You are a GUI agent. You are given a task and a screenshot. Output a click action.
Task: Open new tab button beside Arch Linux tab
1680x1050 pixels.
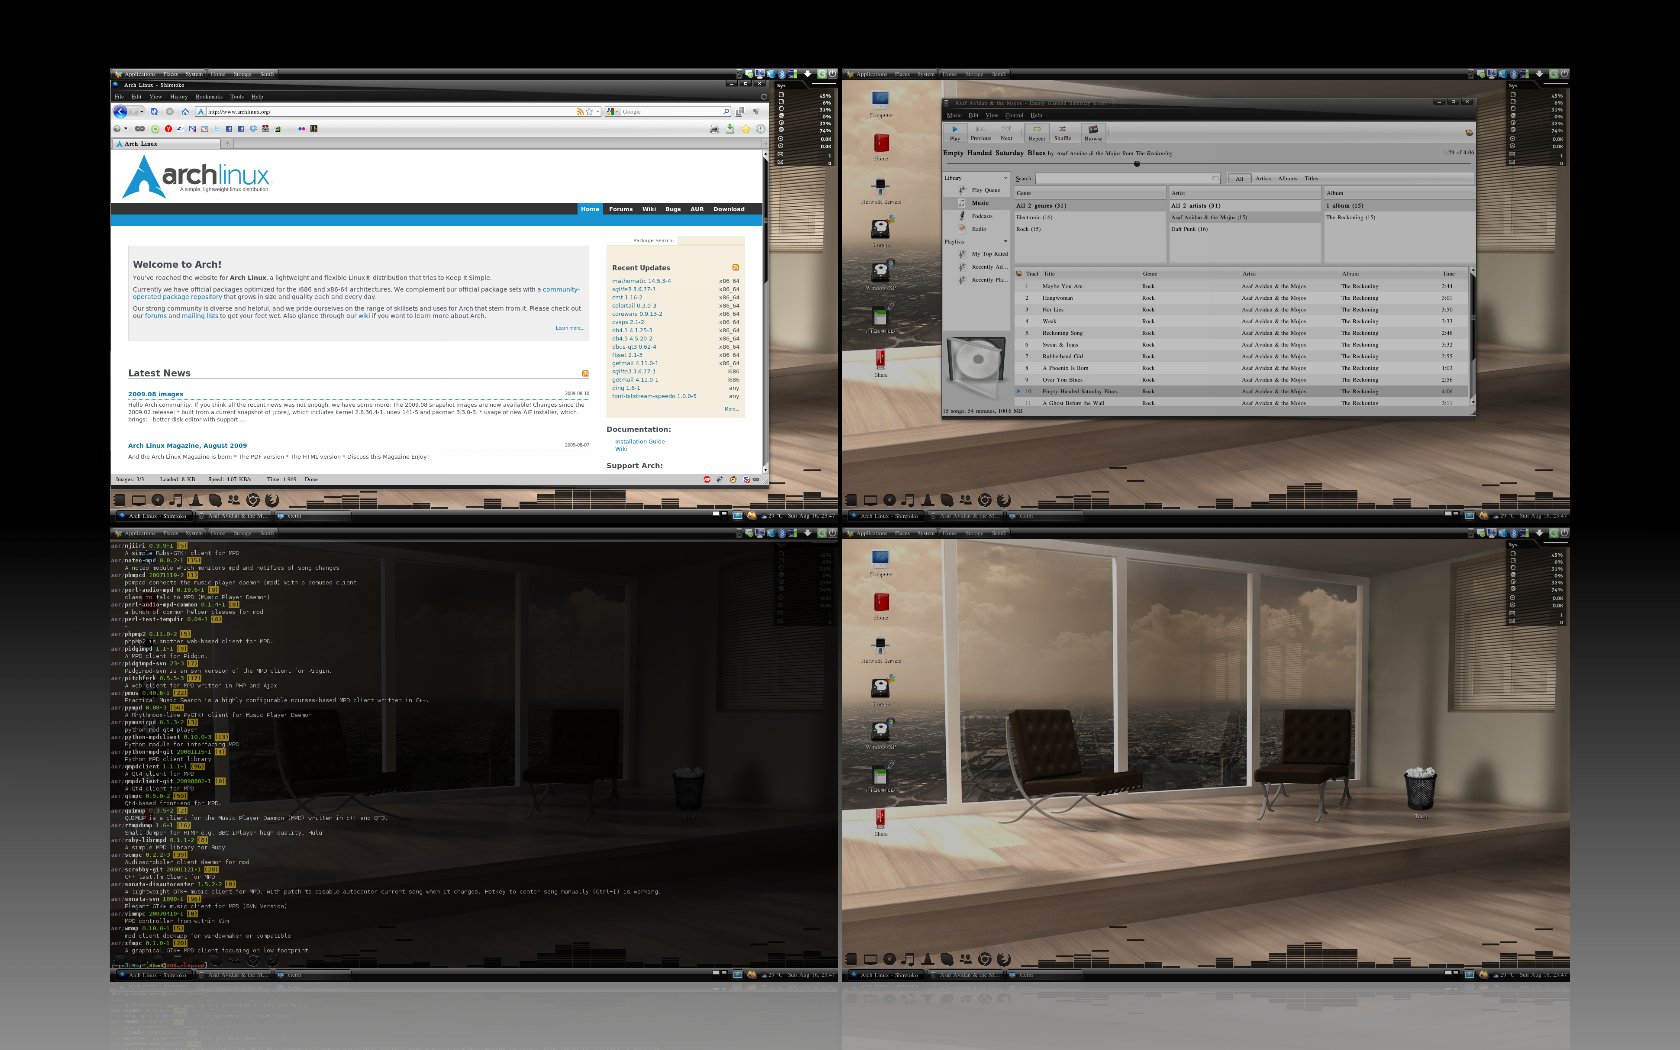[x=227, y=143]
